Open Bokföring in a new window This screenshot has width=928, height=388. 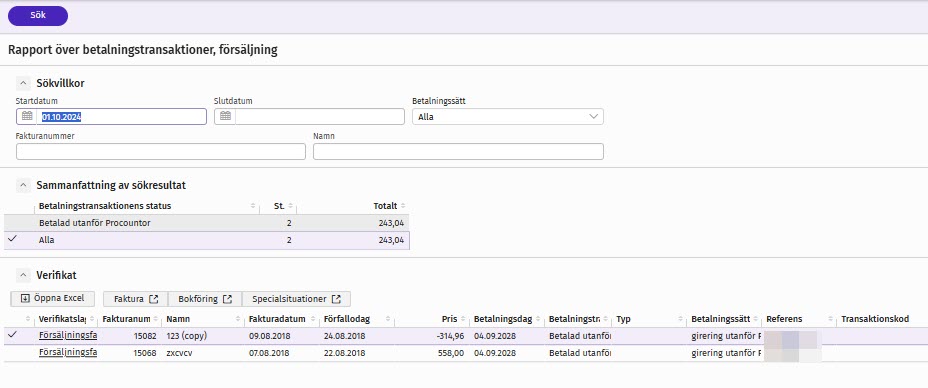pyautogui.click(x=205, y=299)
